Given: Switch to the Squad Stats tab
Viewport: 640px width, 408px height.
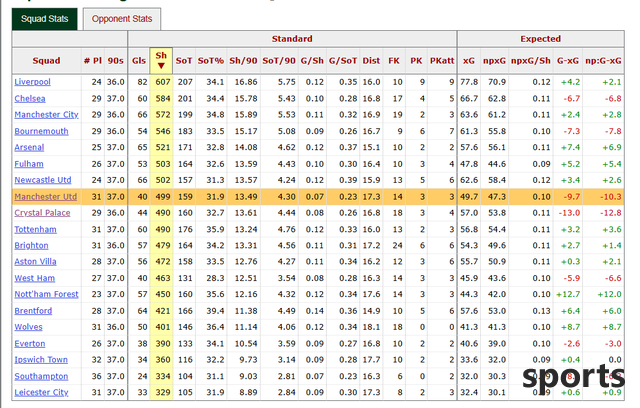Looking at the screenshot, I should [44, 19].
